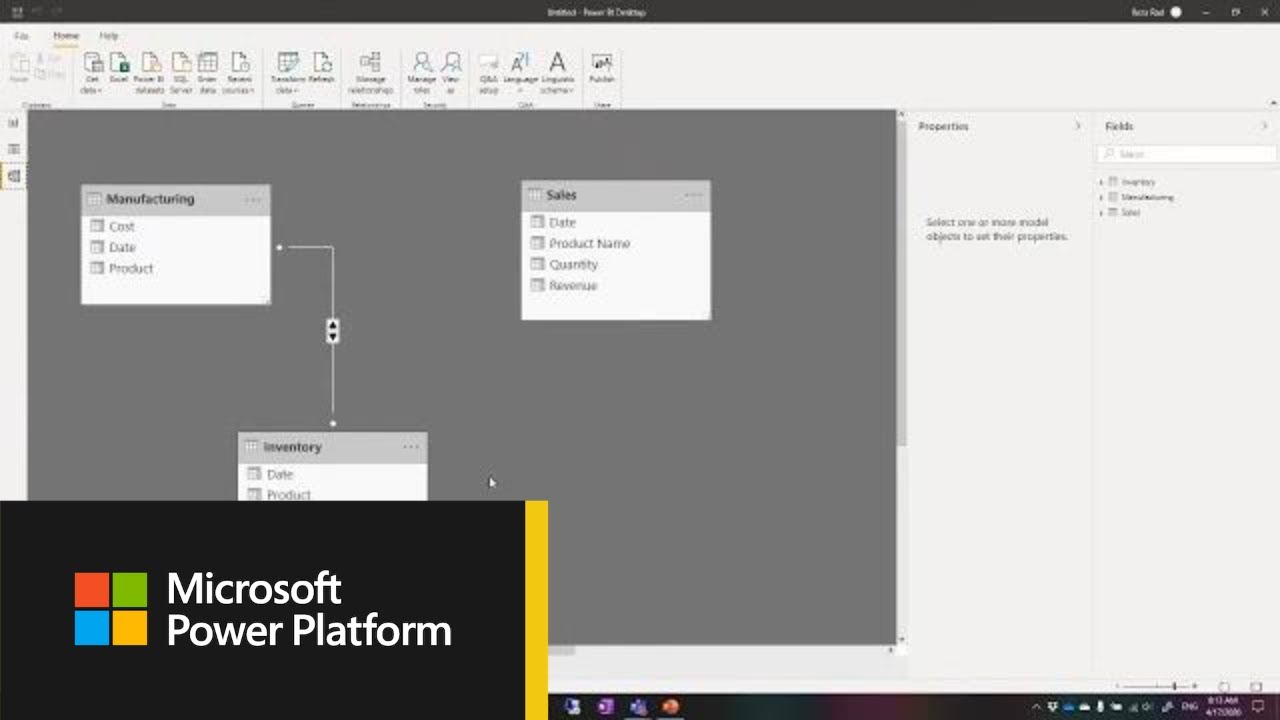This screenshot has height=720, width=1280.
Task: Select Inventory table header
Action: pyautogui.click(x=333, y=447)
